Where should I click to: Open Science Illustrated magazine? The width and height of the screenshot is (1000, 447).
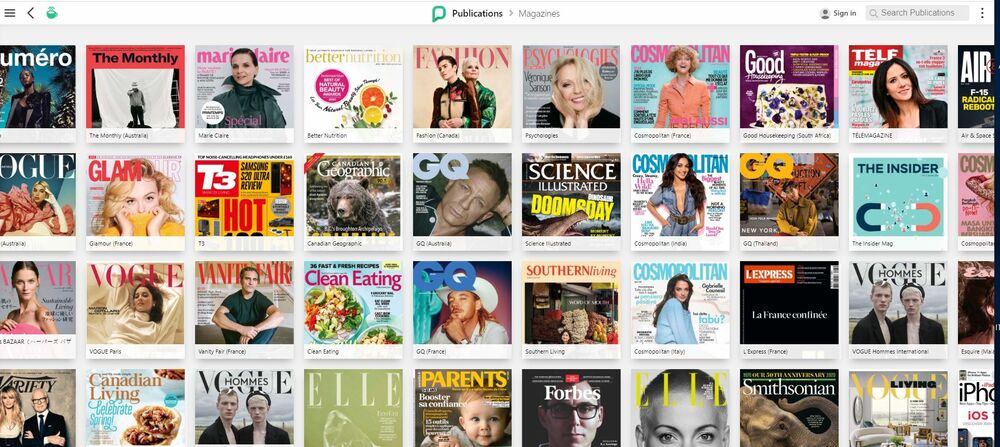point(571,195)
